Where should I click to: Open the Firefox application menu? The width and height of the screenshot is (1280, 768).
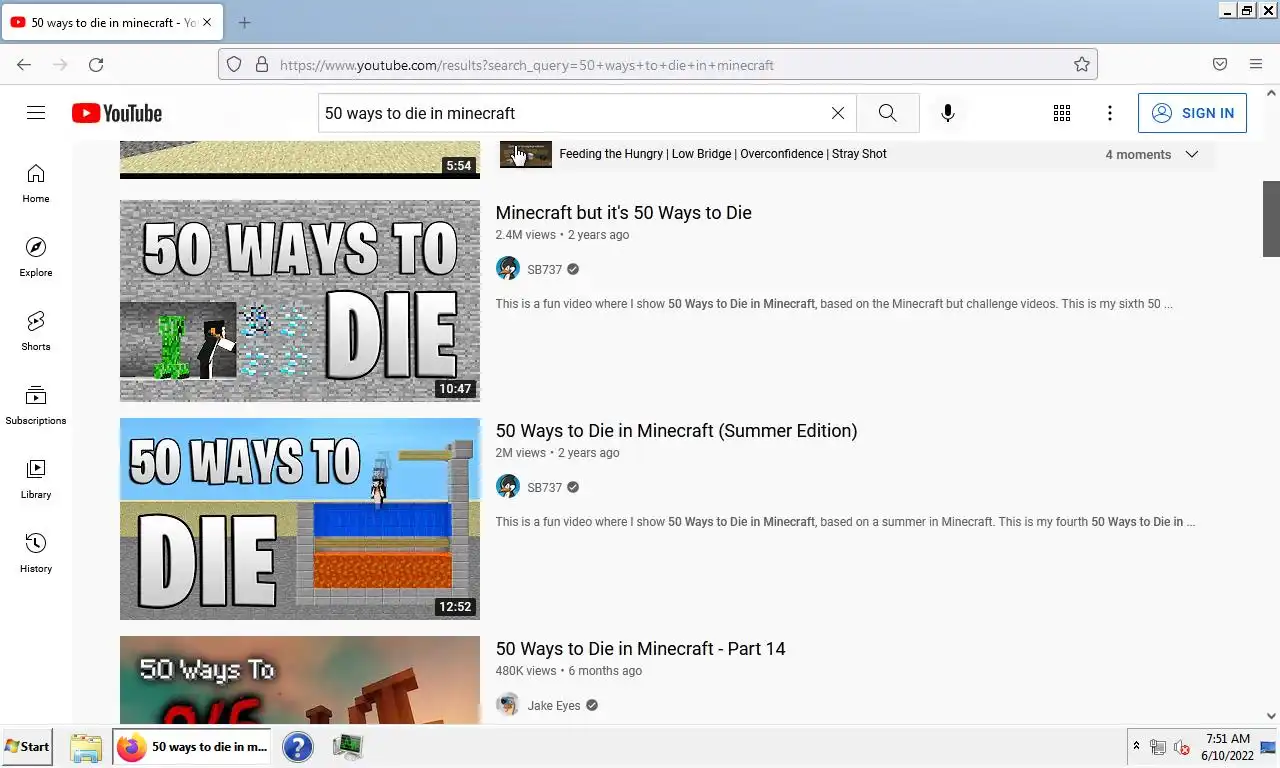click(x=1256, y=64)
